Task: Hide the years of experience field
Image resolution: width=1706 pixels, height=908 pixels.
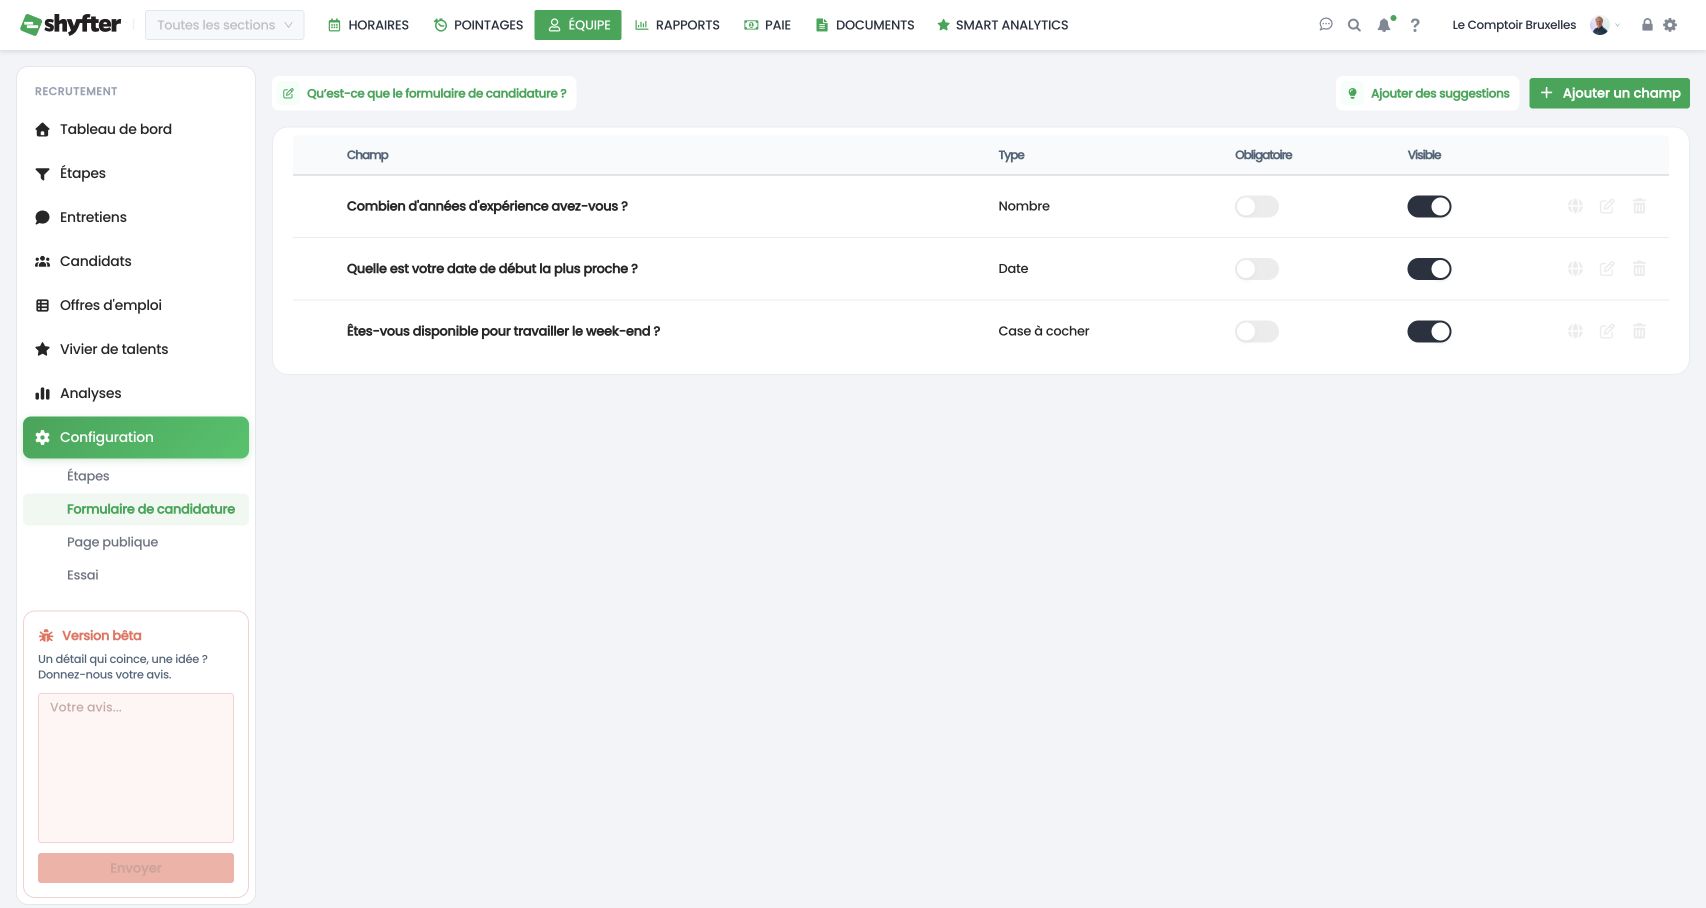Action: [x=1429, y=206]
